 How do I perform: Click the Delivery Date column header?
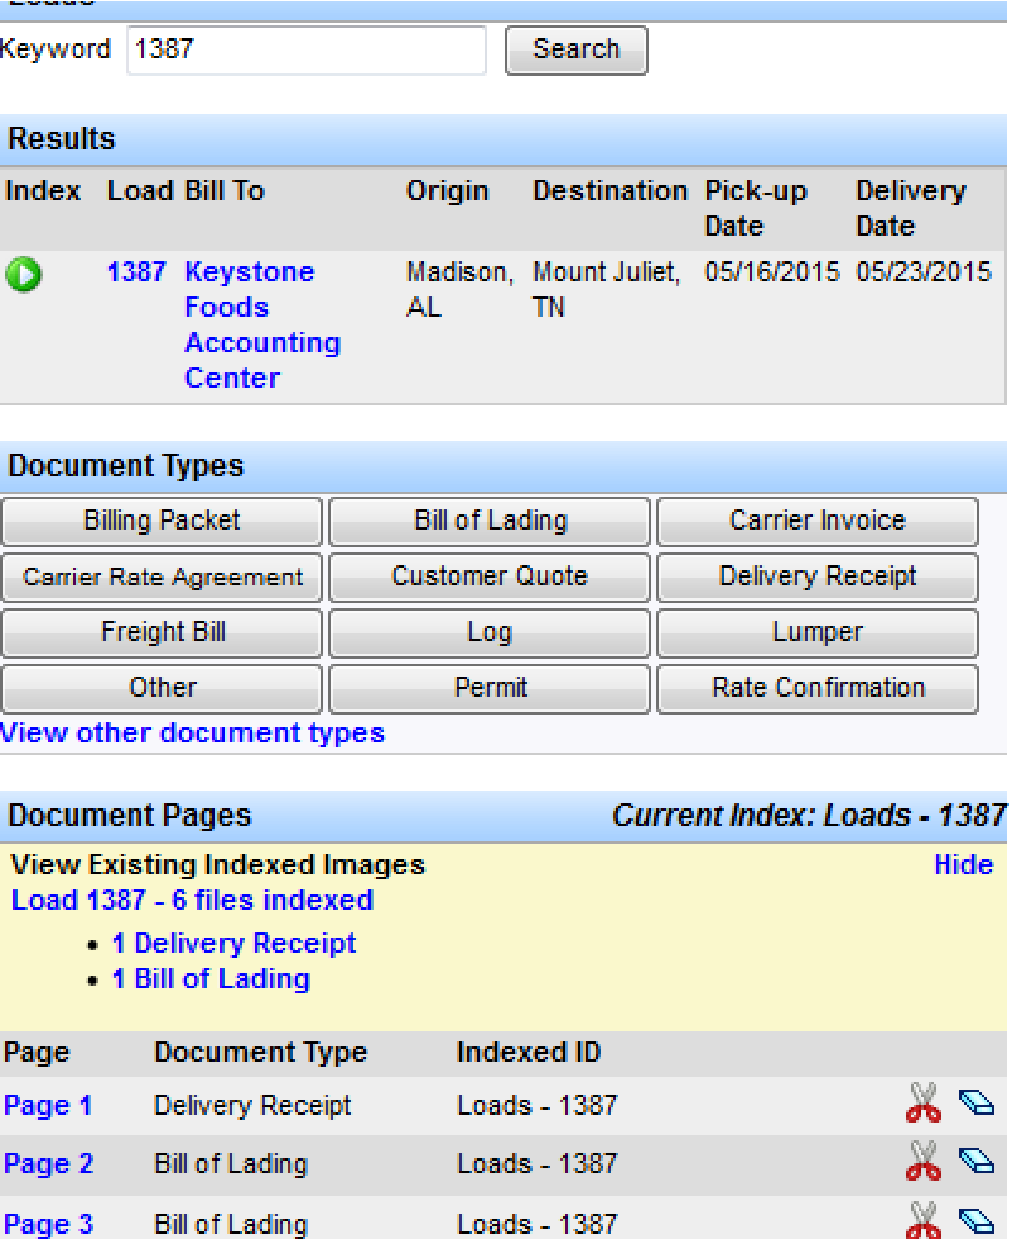point(911,208)
